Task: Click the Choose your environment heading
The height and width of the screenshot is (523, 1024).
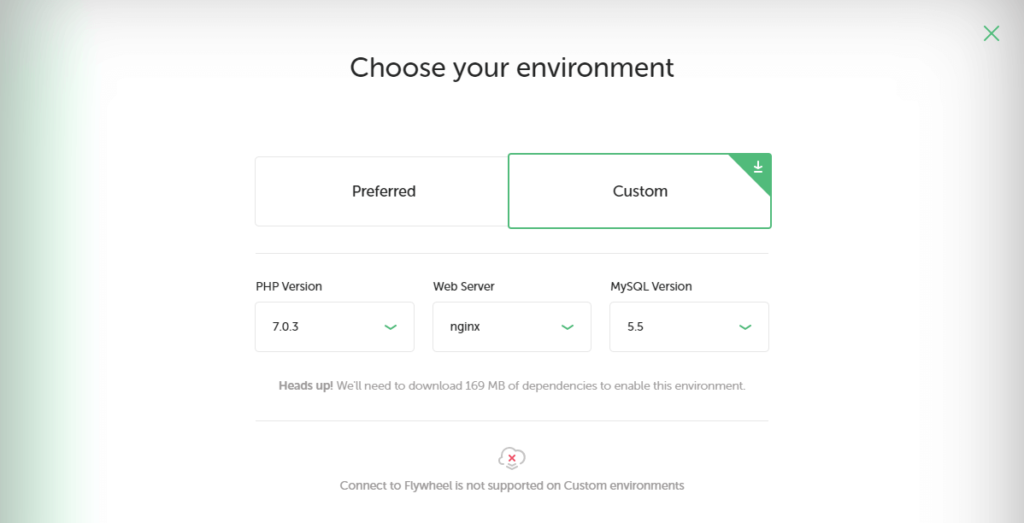Action: (x=512, y=68)
